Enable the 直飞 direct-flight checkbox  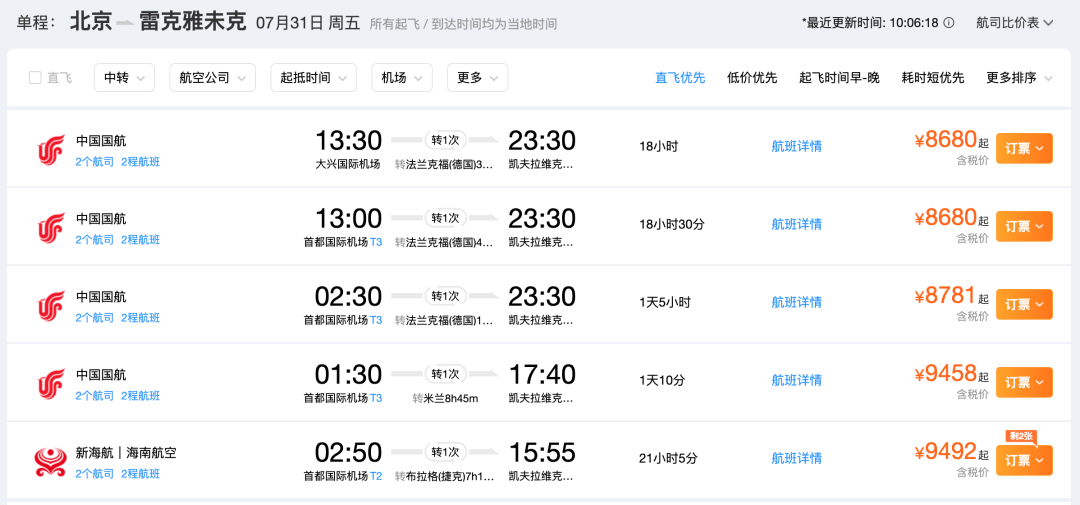coord(35,78)
